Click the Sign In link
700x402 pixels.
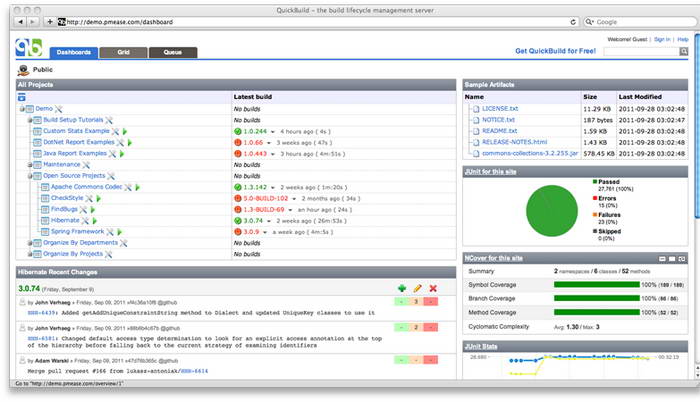pos(662,39)
